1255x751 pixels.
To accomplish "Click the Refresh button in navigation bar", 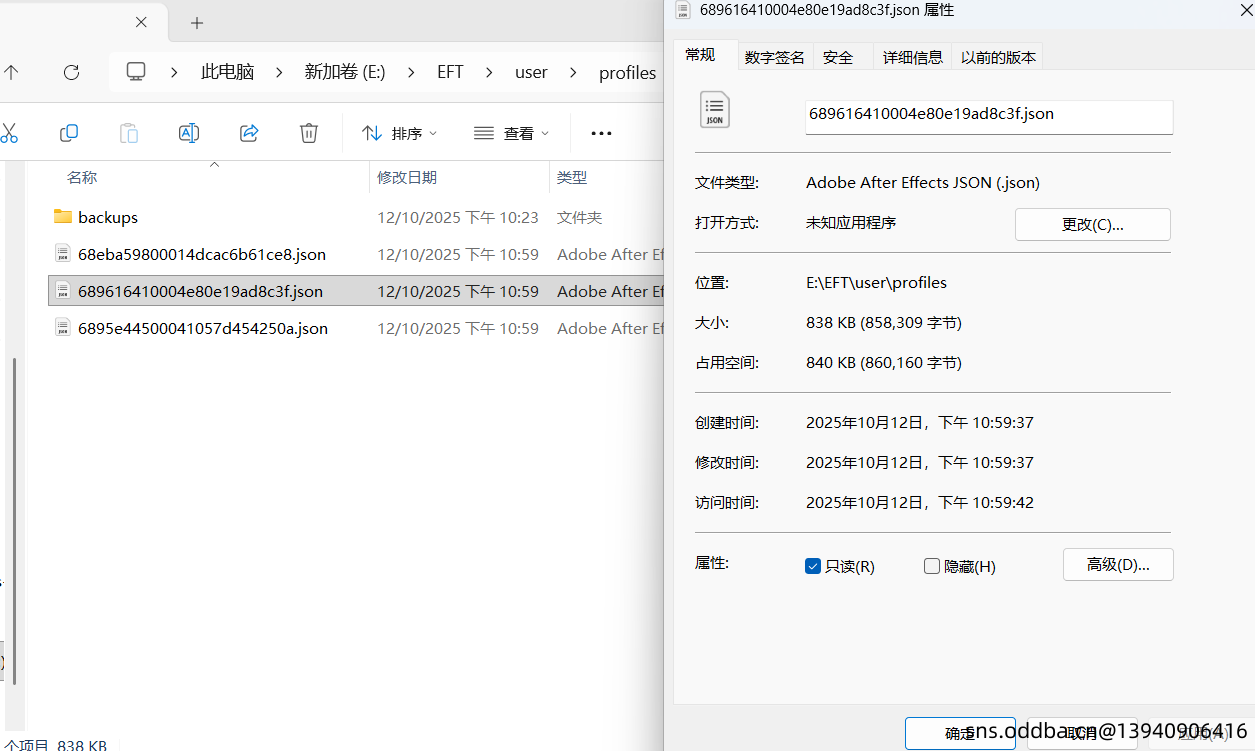I will coord(71,72).
